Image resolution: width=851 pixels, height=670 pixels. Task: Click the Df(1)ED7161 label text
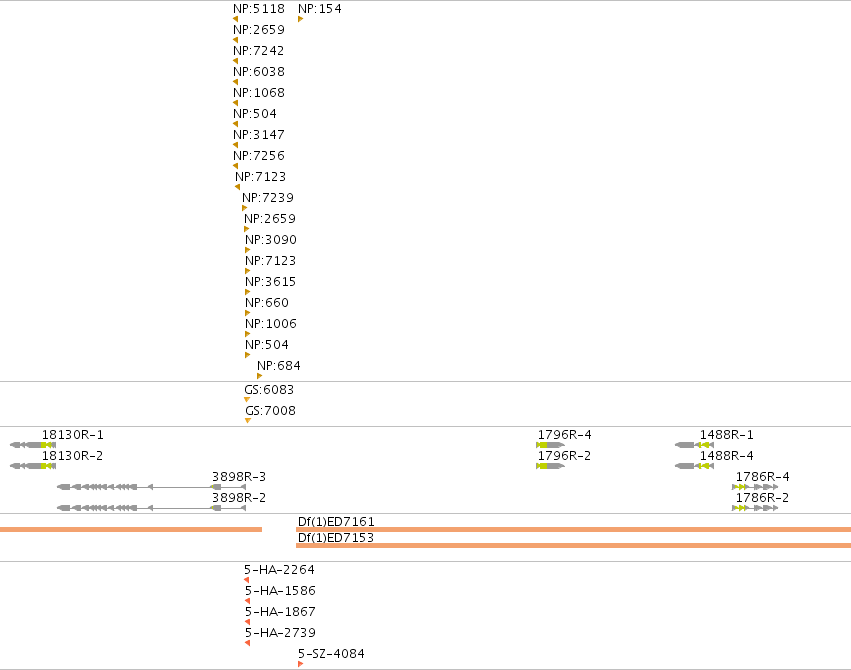point(336,522)
